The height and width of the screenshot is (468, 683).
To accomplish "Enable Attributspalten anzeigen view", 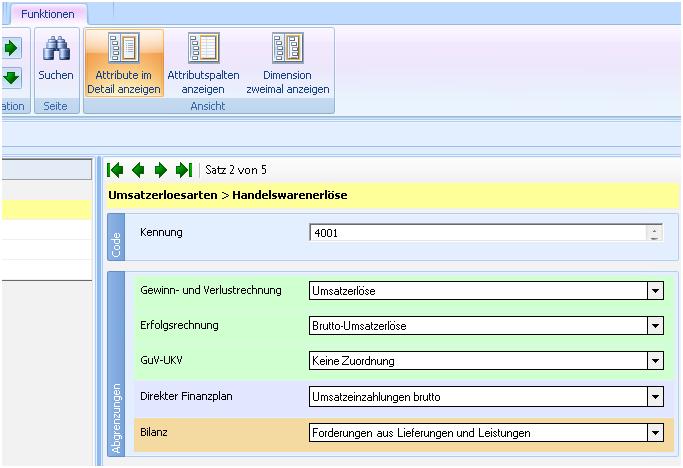I will coord(203,64).
